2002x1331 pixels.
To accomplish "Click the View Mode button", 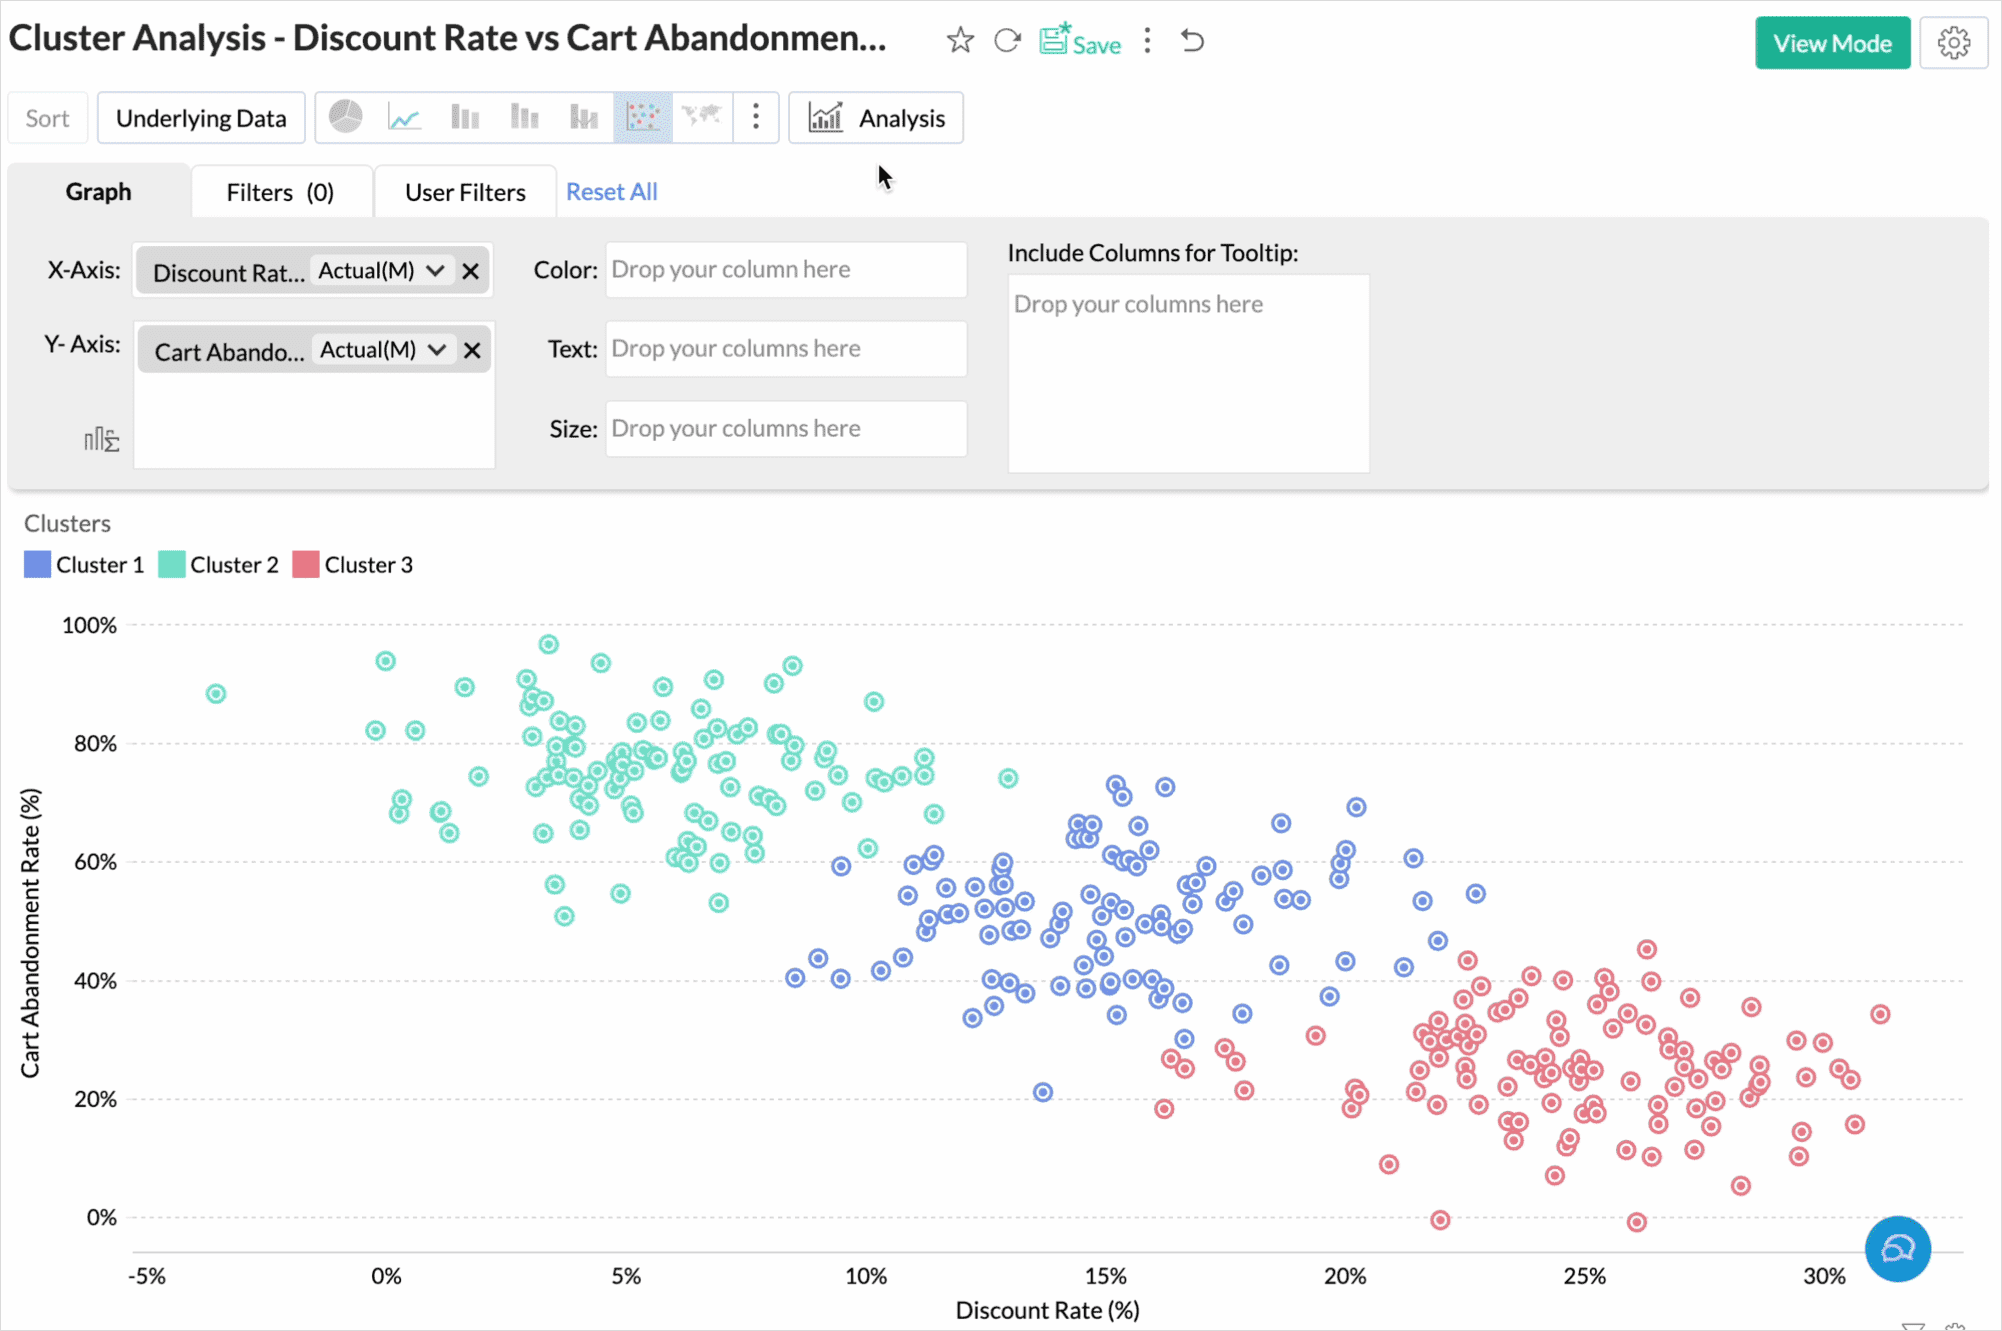I will pos(1832,42).
